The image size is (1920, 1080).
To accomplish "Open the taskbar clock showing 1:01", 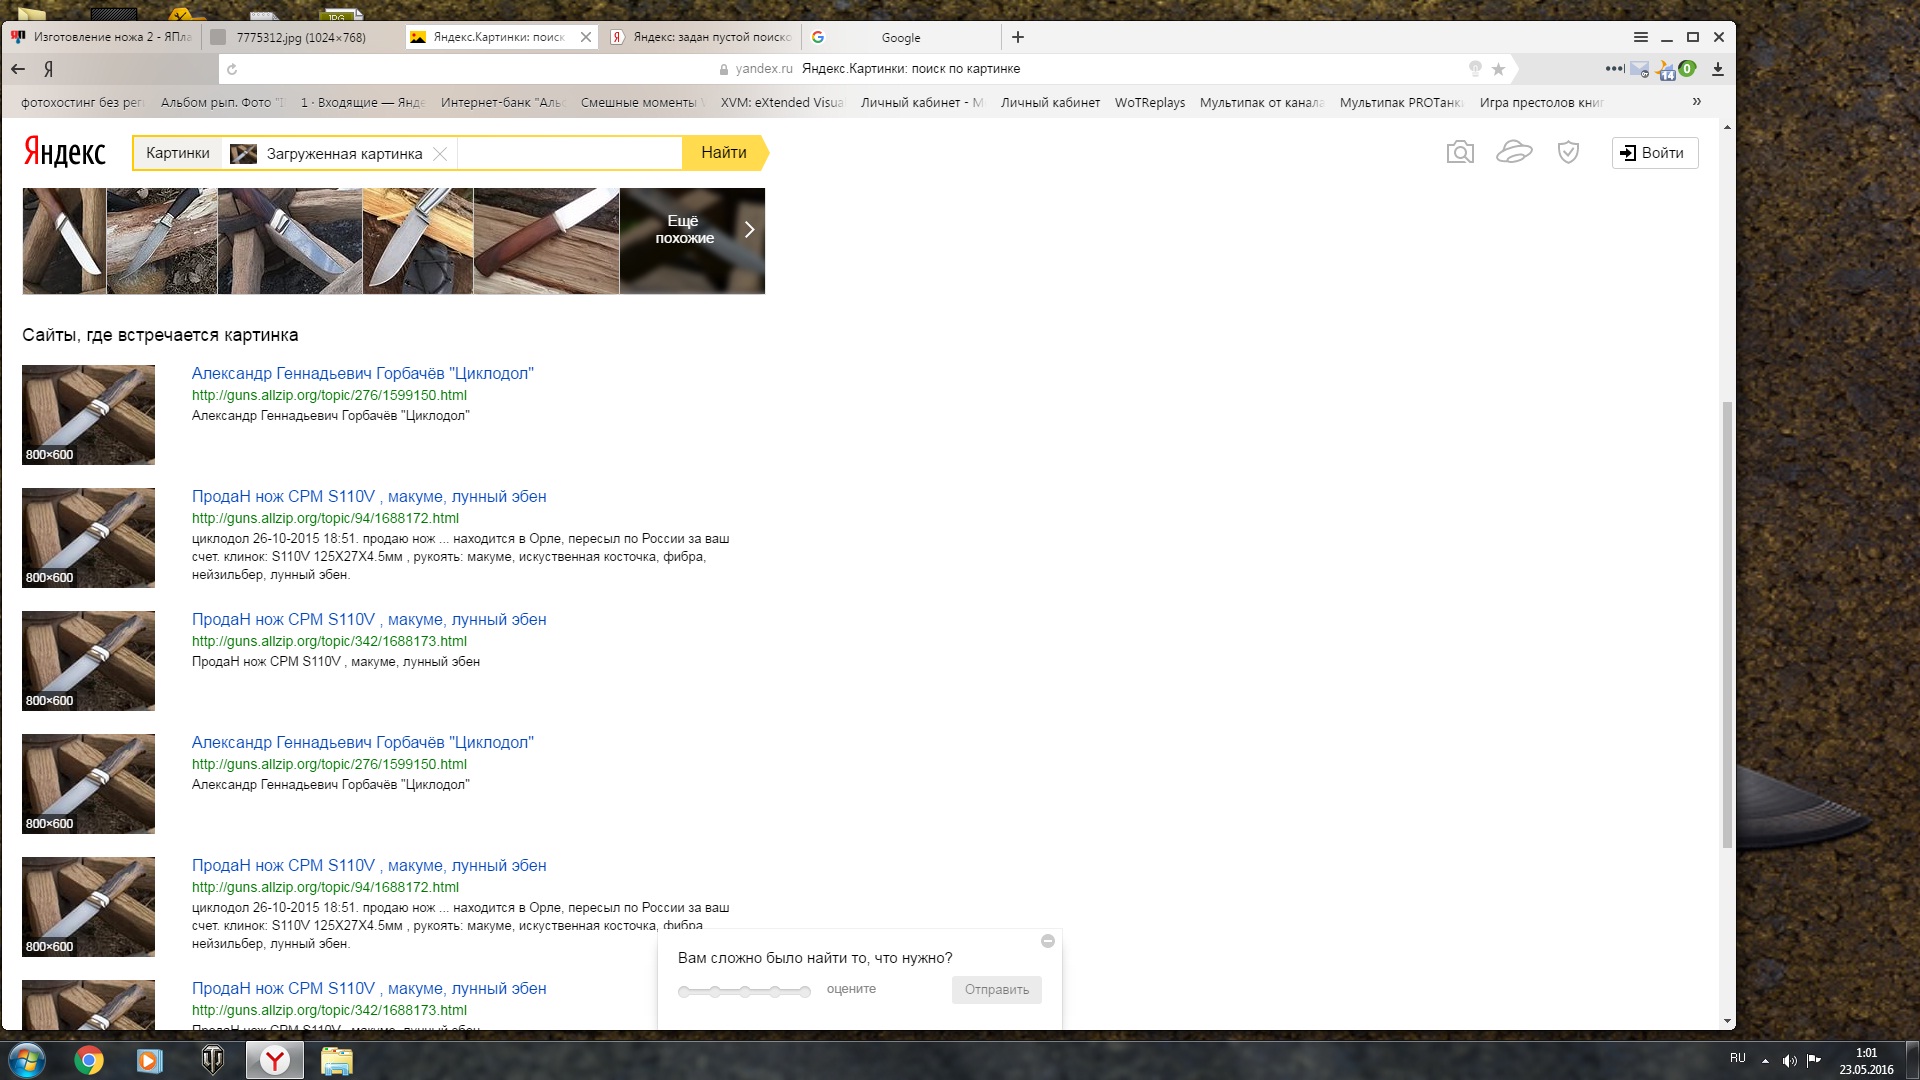I will click(1866, 1061).
